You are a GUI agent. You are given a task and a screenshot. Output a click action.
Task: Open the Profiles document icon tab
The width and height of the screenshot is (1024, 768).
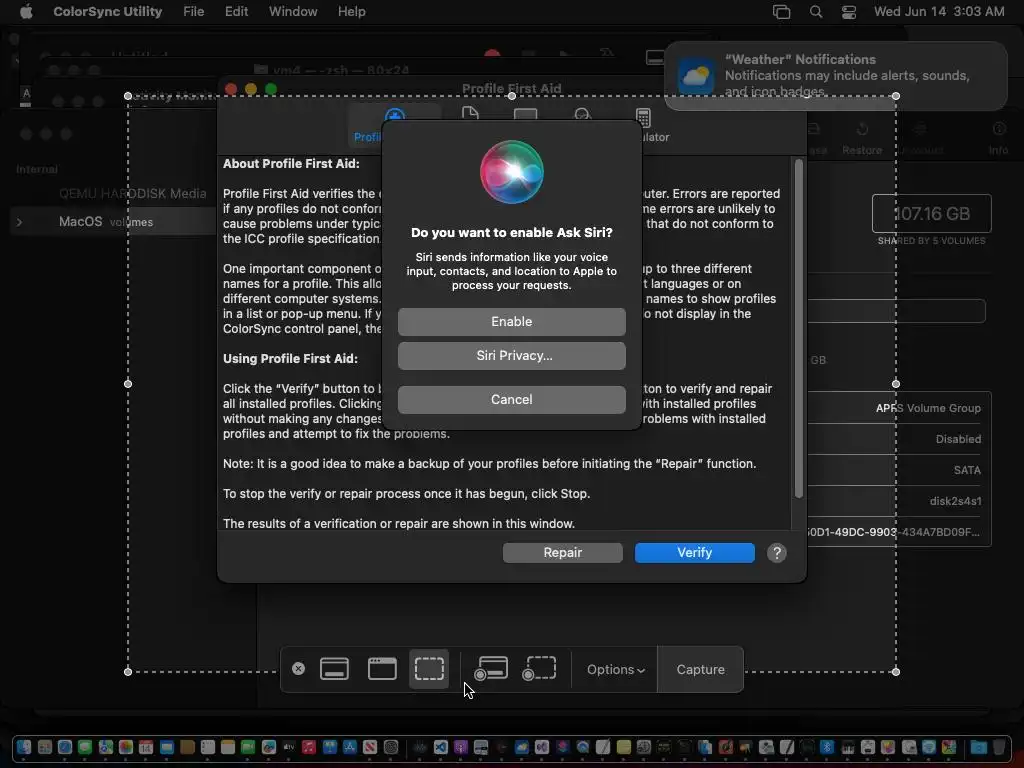[x=470, y=114]
